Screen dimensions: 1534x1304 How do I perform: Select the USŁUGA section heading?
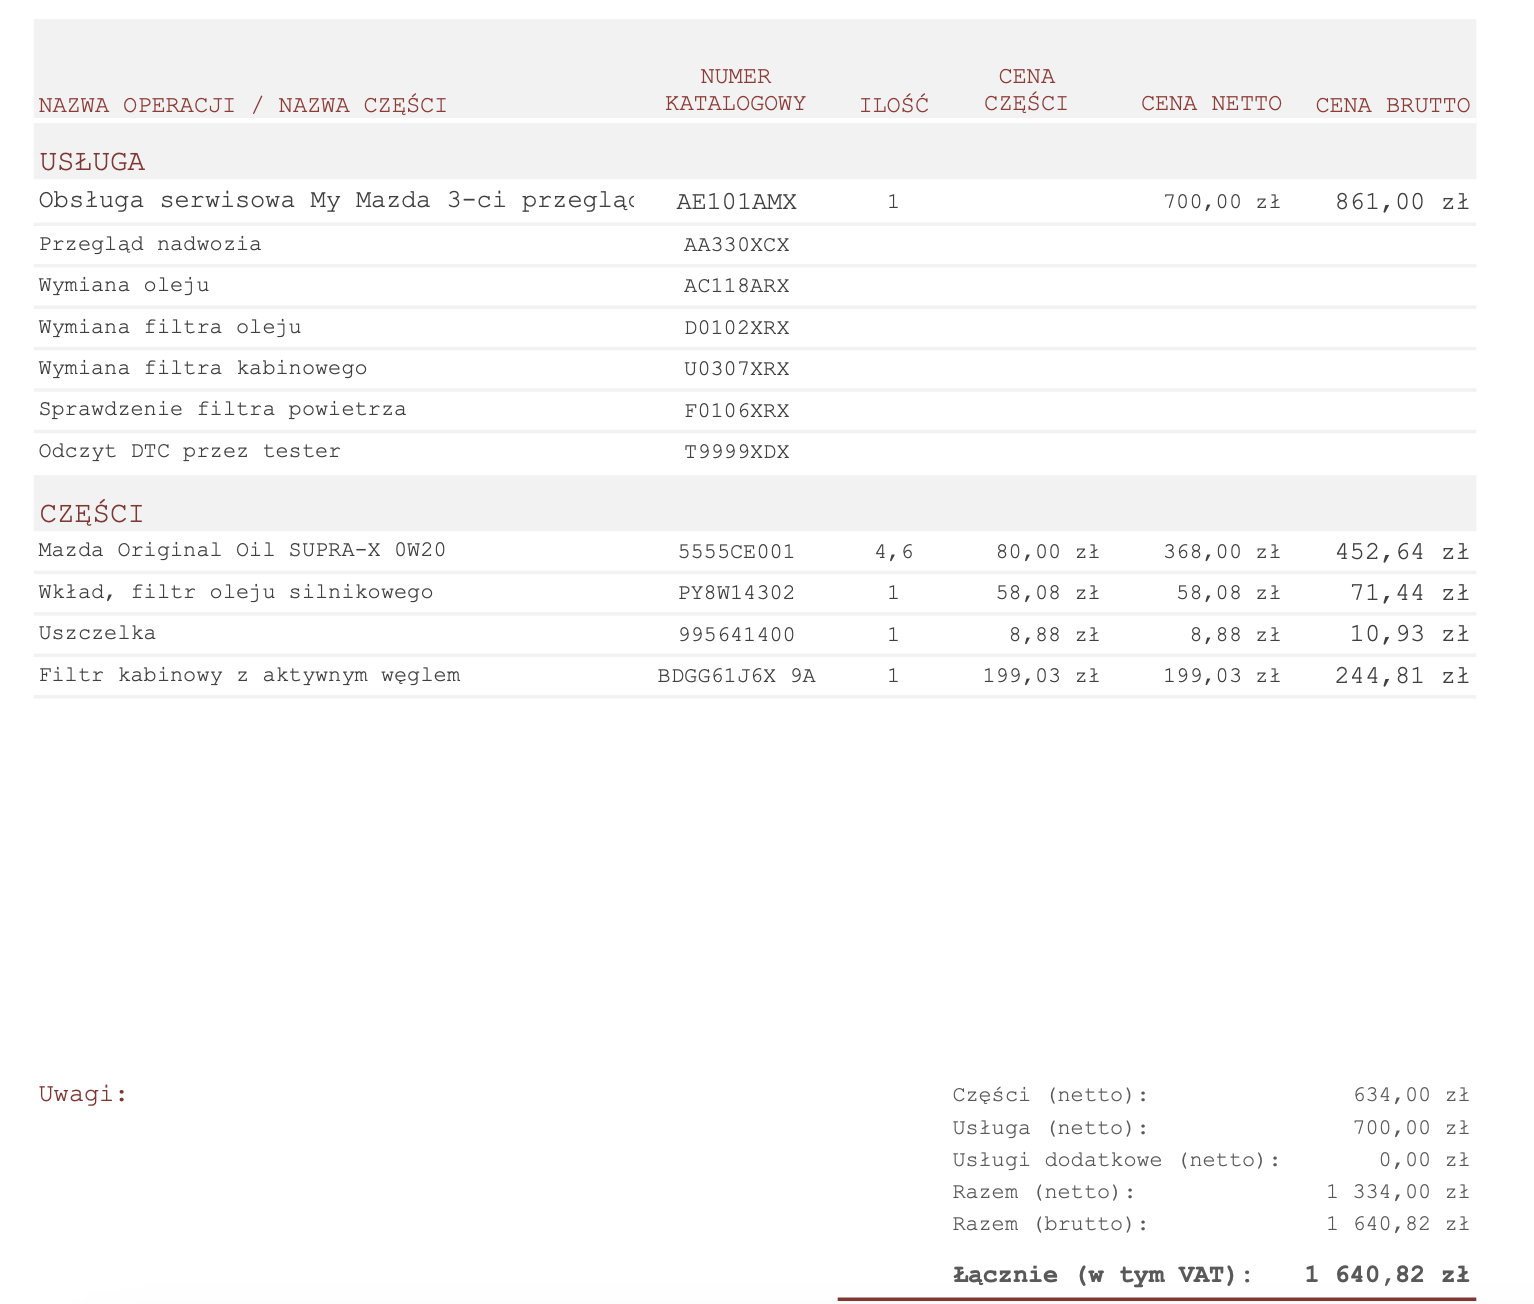[x=92, y=162]
